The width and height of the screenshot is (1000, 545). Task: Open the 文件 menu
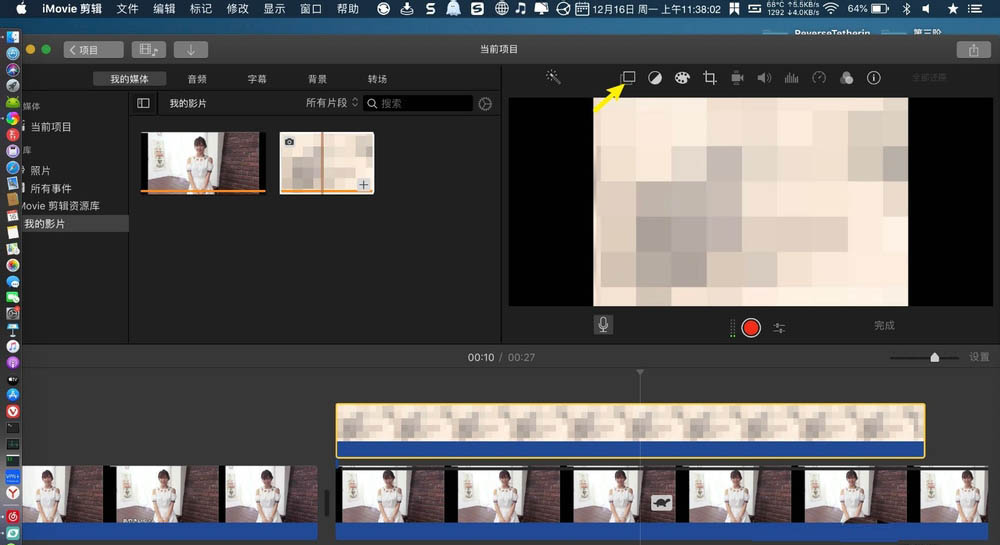coord(127,9)
